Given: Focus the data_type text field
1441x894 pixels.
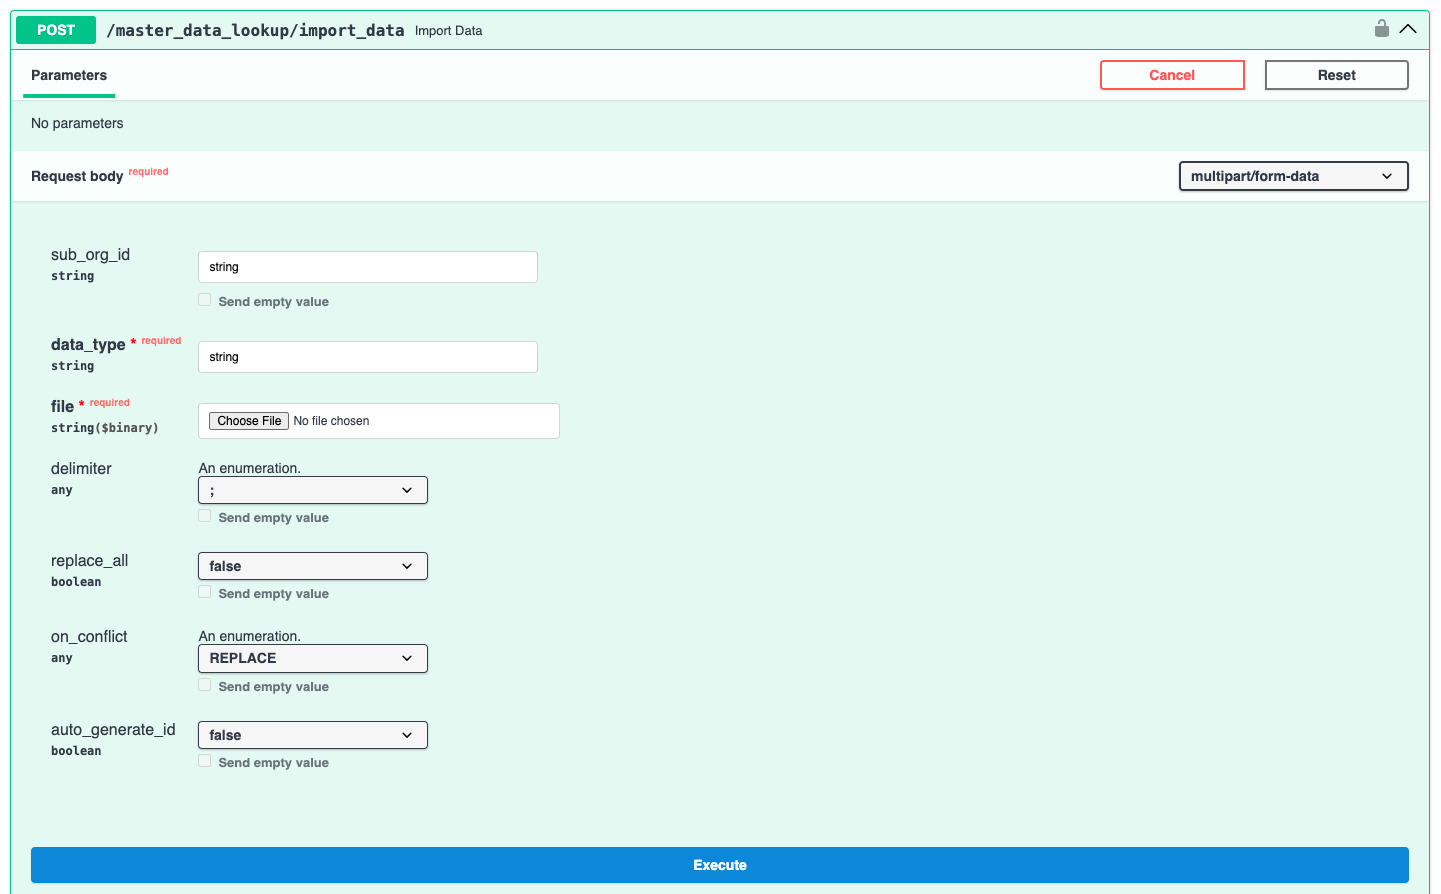Looking at the screenshot, I should coord(367,357).
